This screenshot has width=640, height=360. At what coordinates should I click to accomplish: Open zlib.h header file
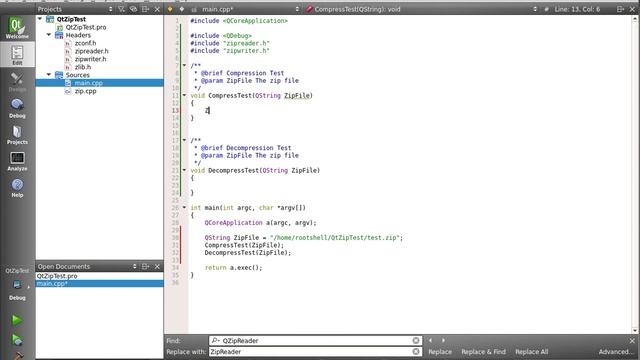(x=83, y=67)
